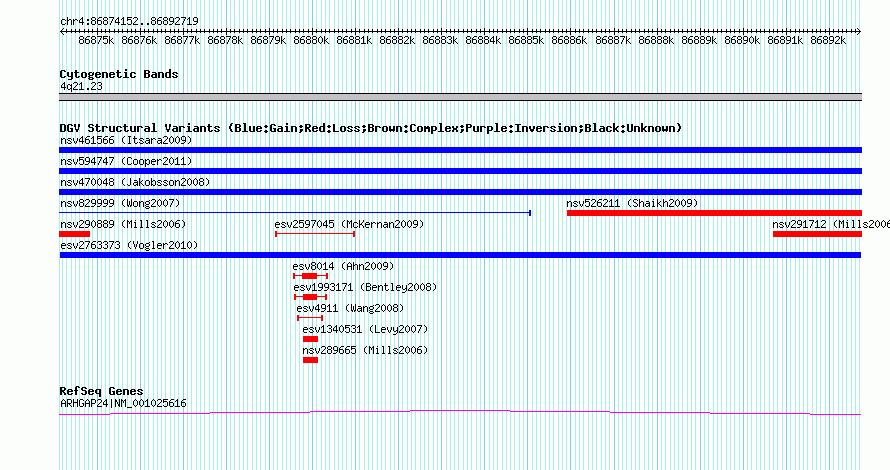Image resolution: width=890 pixels, height=470 pixels.
Task: Select the red nsv526211 loss bar
Action: pyautogui.click(x=714, y=213)
